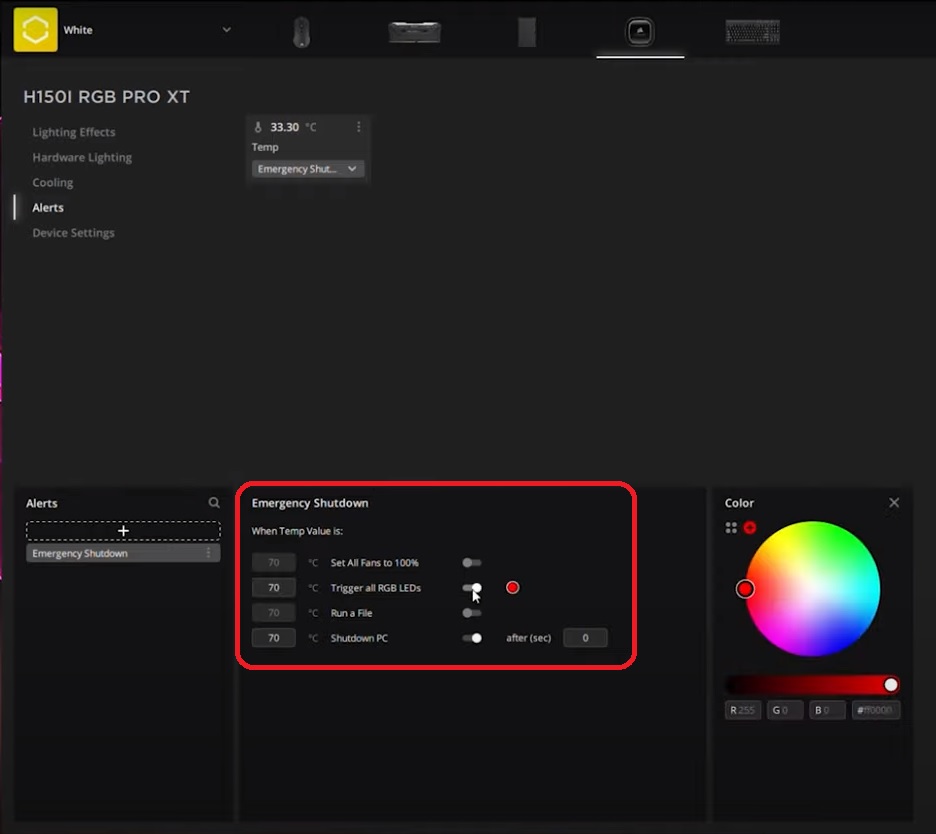The image size is (936, 834).
Task: Go to Lighting Effects section
Action: (74, 132)
